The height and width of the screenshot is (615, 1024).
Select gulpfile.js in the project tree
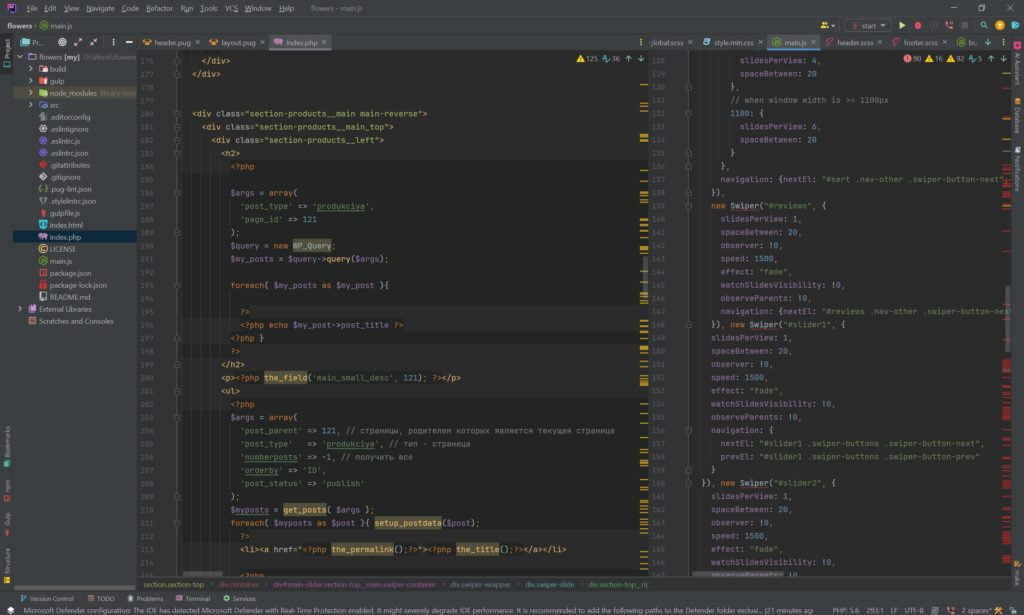(x=64, y=213)
